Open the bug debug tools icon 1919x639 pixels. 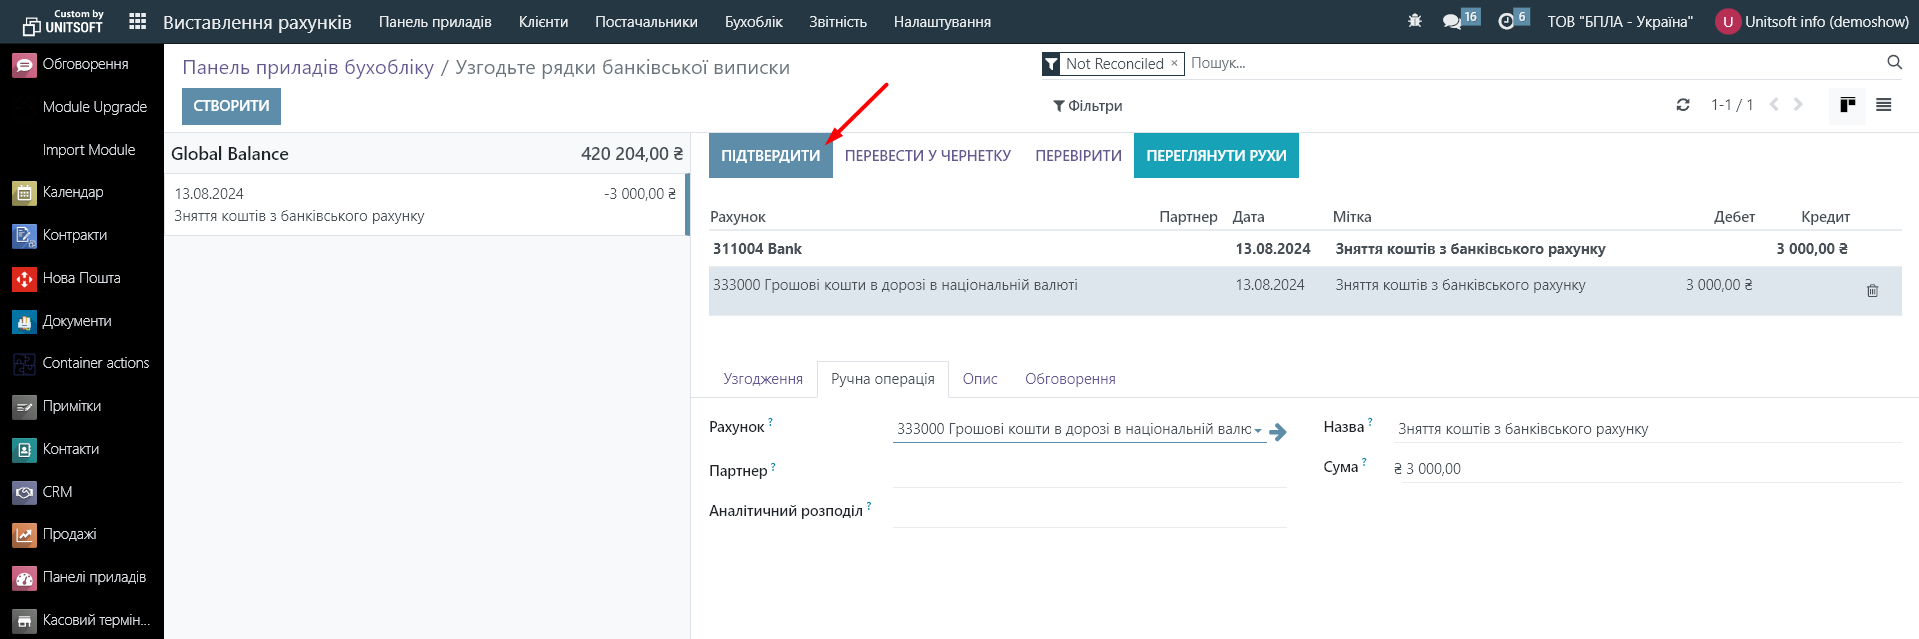tap(1414, 21)
